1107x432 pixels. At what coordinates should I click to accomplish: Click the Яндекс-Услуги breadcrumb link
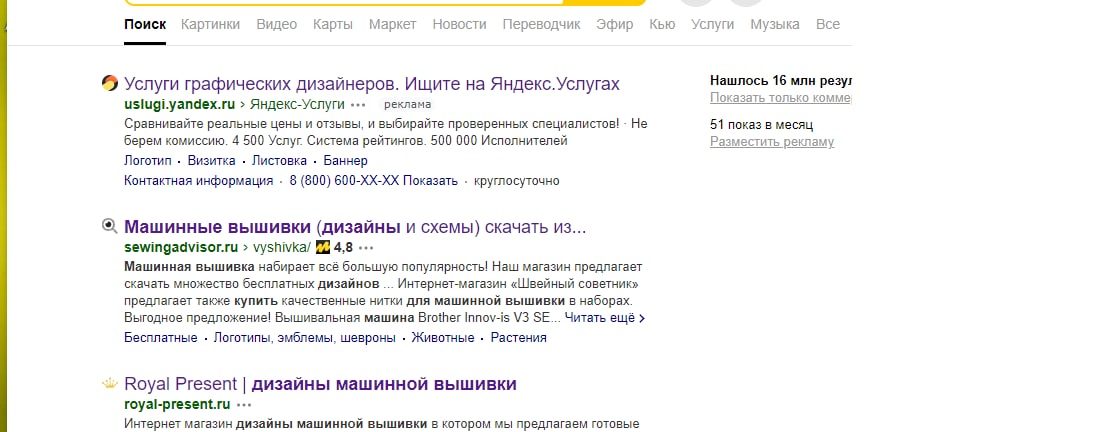tap(297, 104)
